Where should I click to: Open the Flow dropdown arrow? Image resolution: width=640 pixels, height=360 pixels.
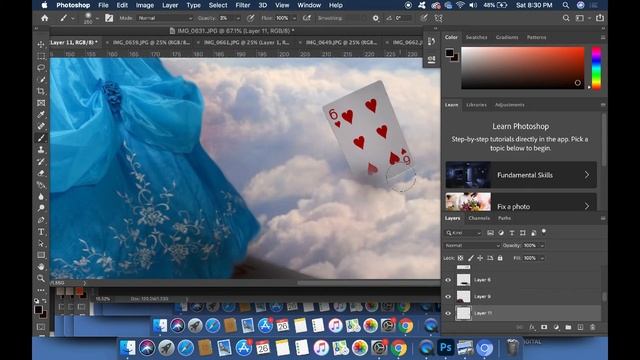pyautogui.click(x=294, y=18)
